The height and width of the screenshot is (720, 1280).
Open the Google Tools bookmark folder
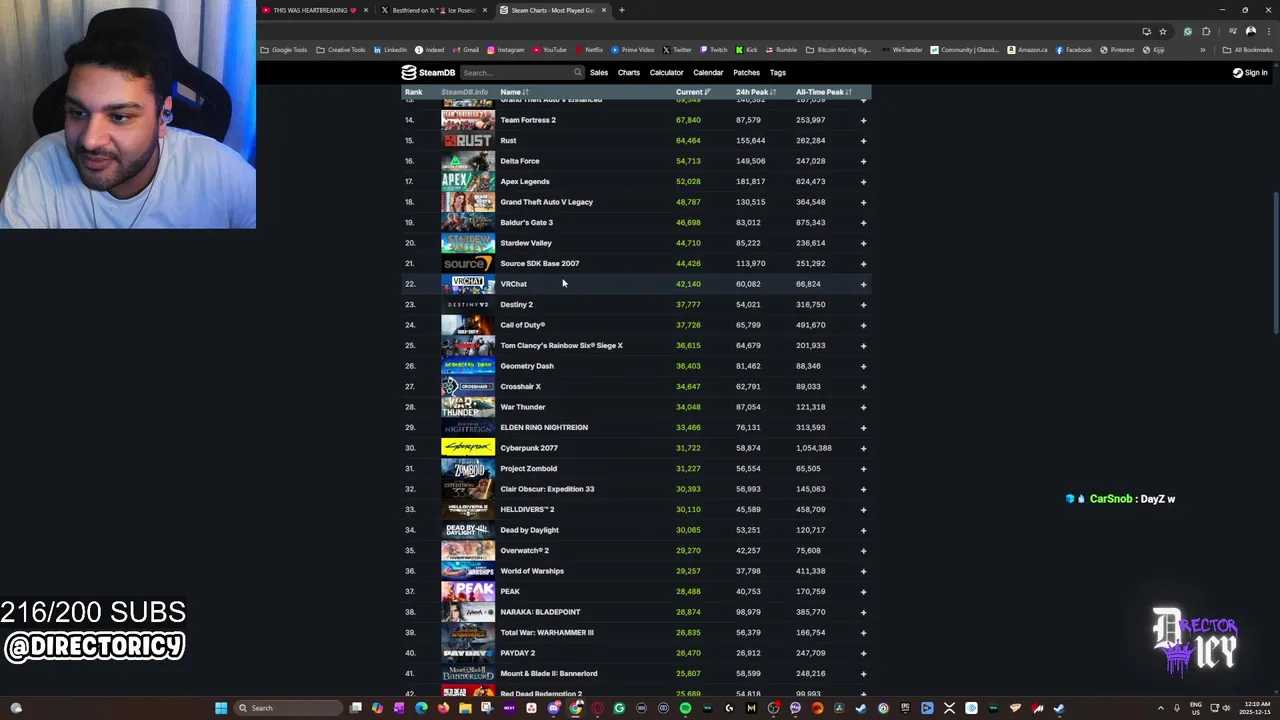(284, 50)
